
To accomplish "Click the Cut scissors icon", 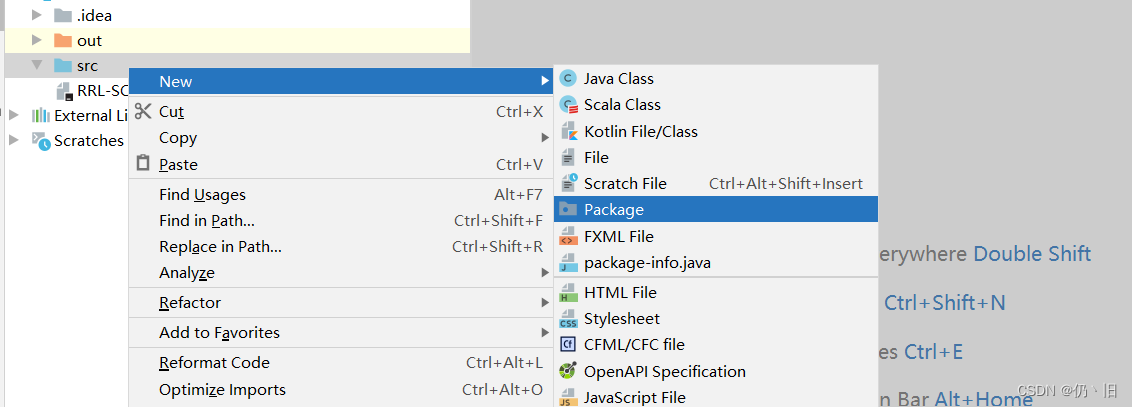I will click(x=143, y=111).
